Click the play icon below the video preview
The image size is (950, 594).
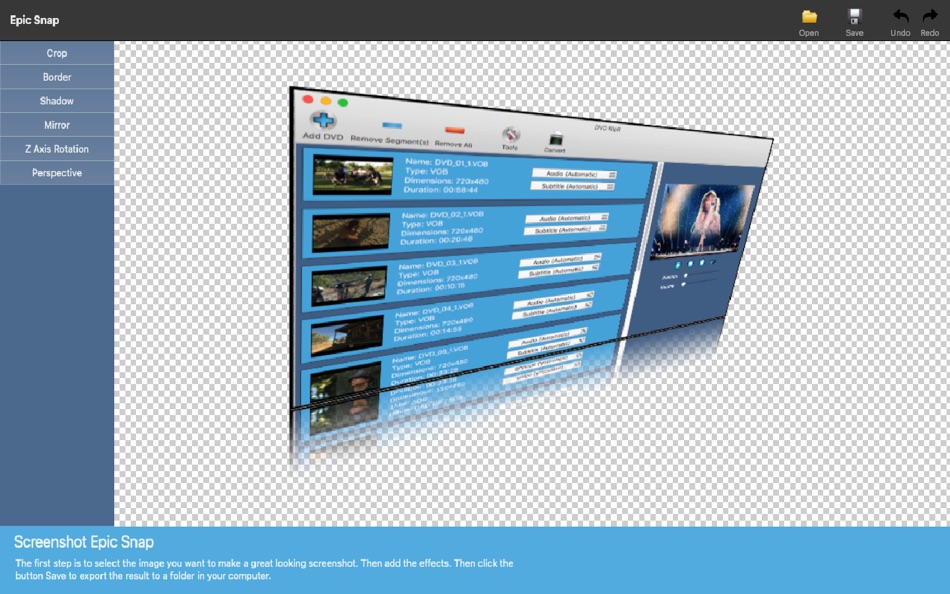677,264
